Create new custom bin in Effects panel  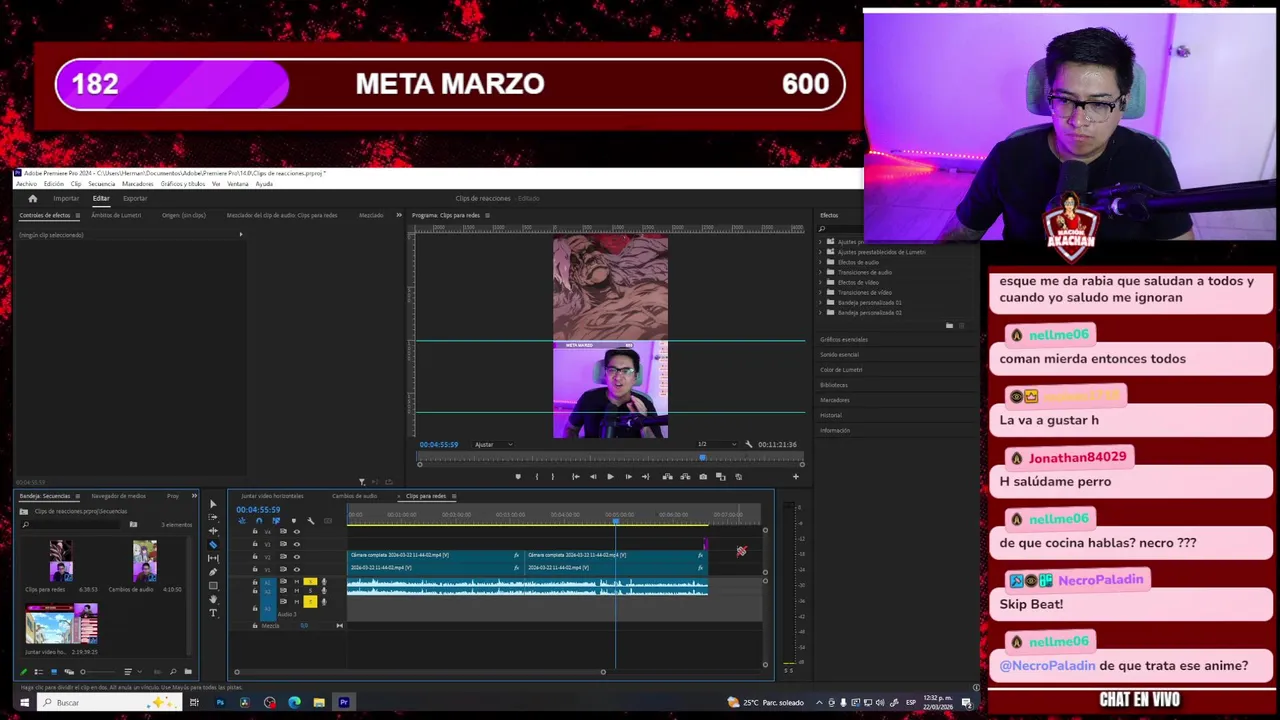[x=949, y=325]
